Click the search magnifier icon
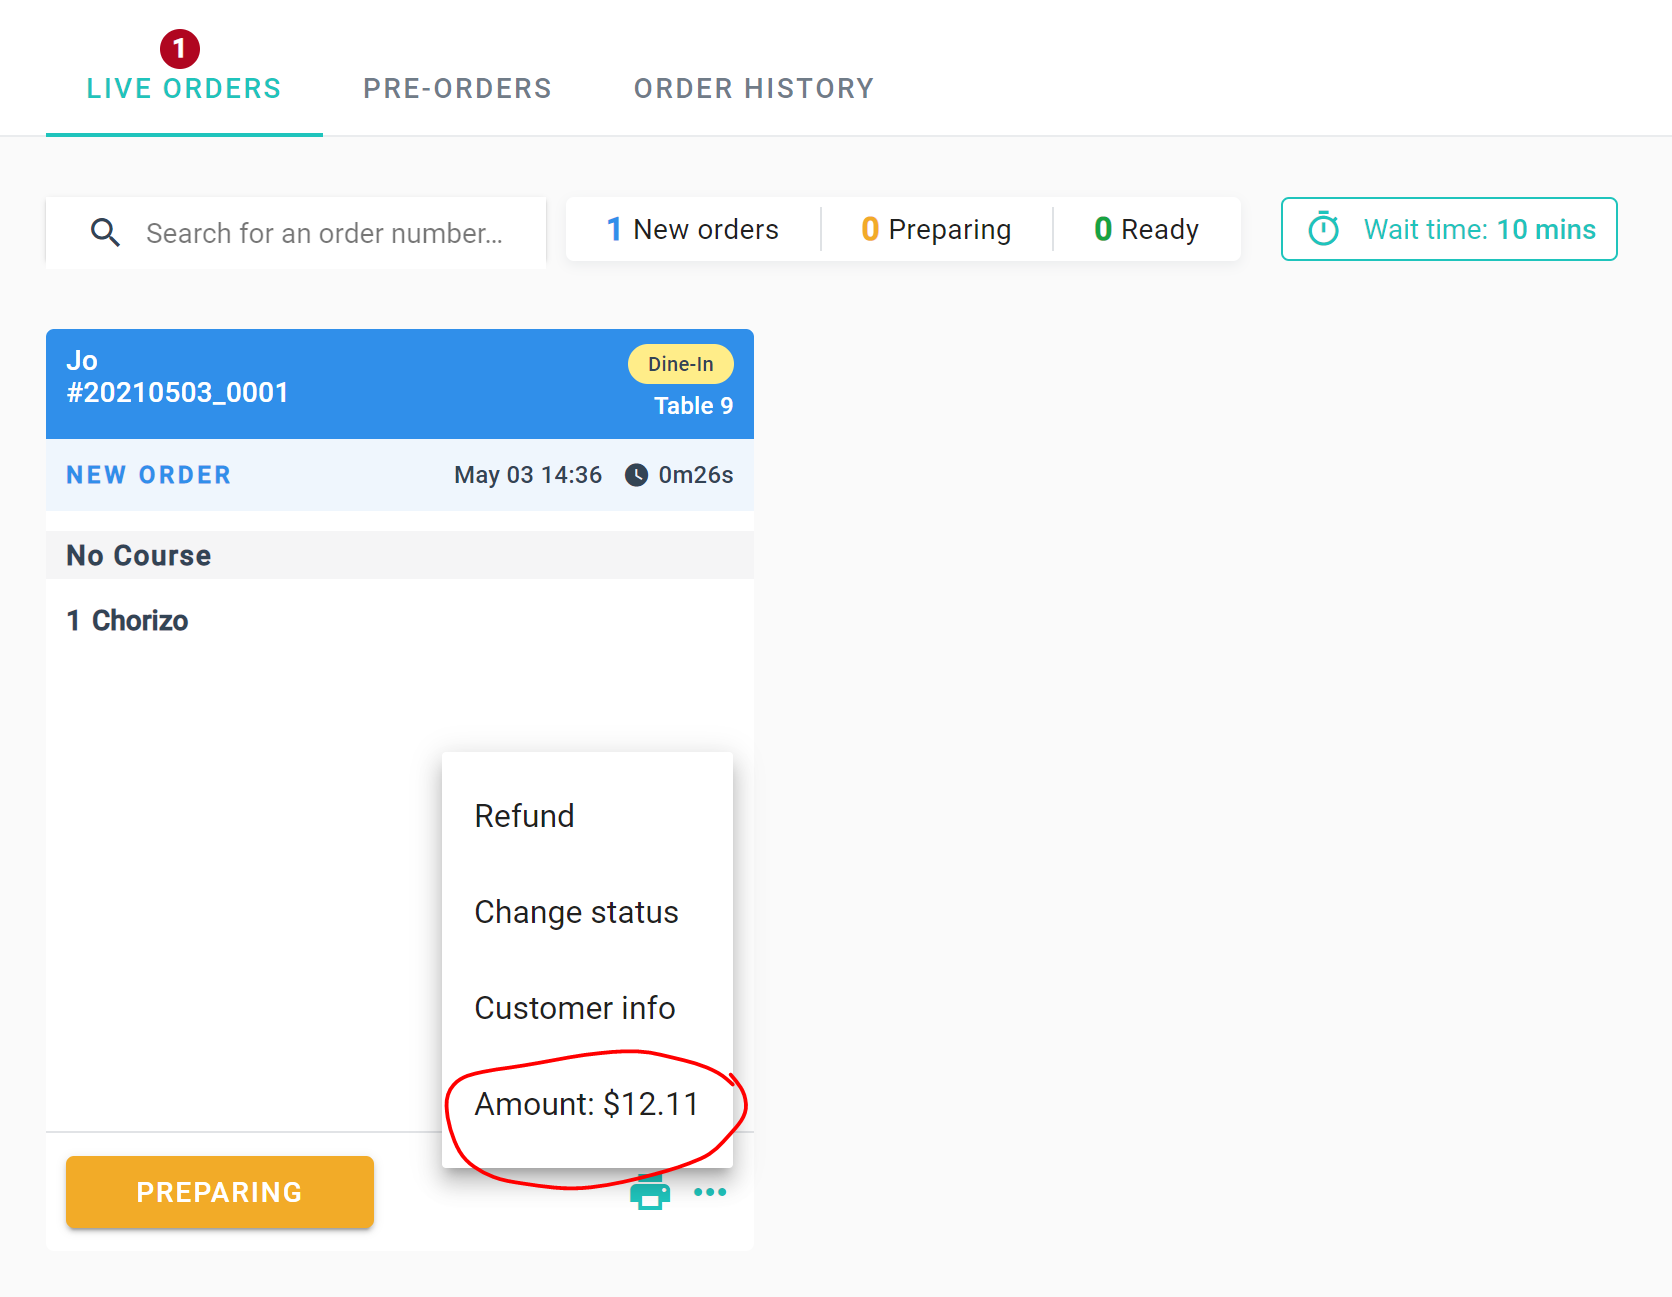The height and width of the screenshot is (1297, 1672). click(x=105, y=233)
